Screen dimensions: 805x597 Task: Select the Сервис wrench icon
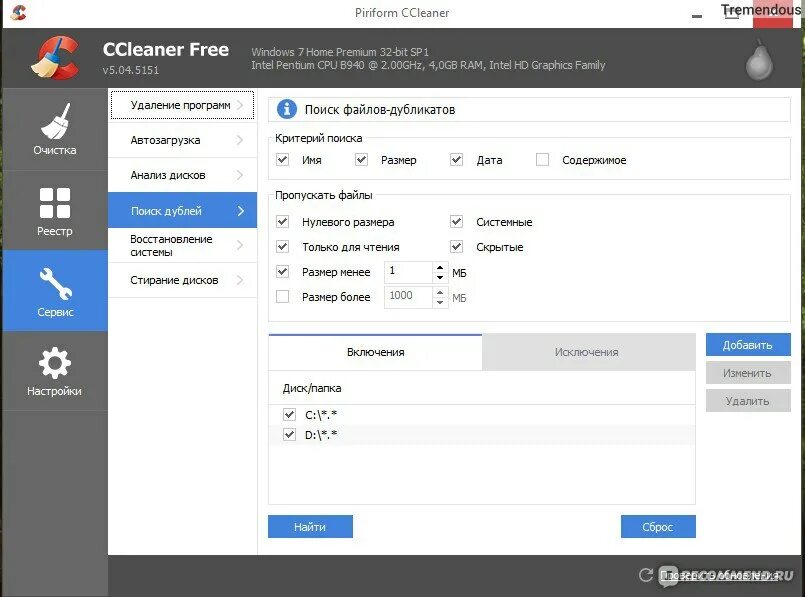55,283
